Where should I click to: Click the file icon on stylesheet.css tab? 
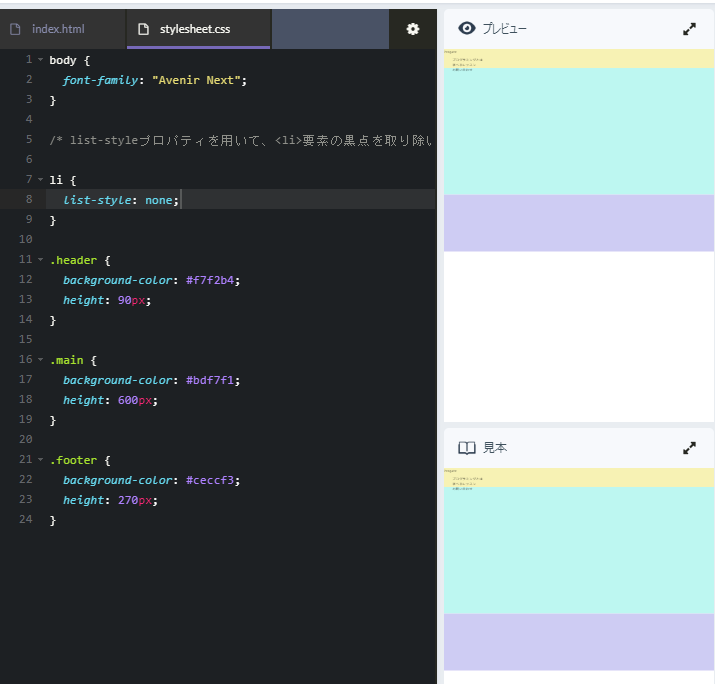pyautogui.click(x=143, y=29)
